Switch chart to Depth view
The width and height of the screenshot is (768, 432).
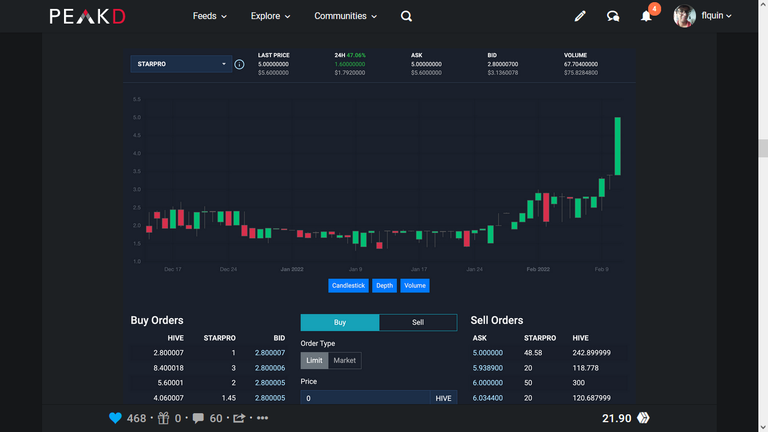(384, 286)
